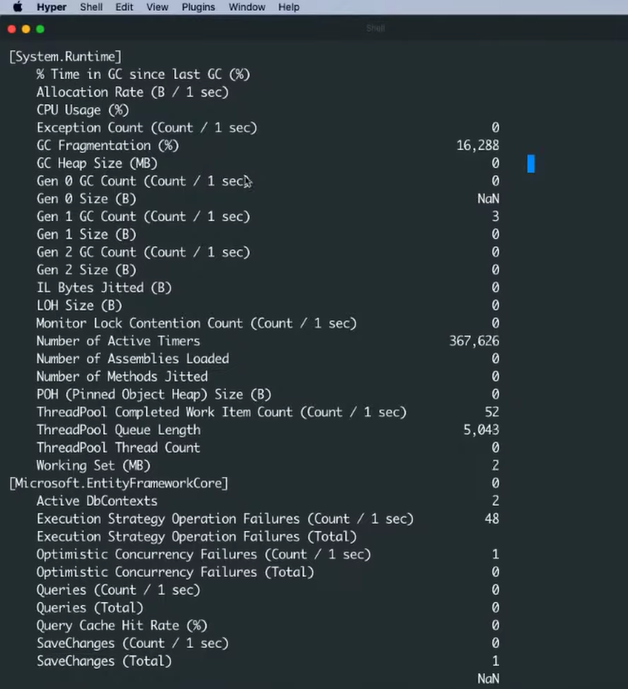Screen dimensions: 628x689
Task: Open the Plugins menu
Action: click(x=198, y=7)
